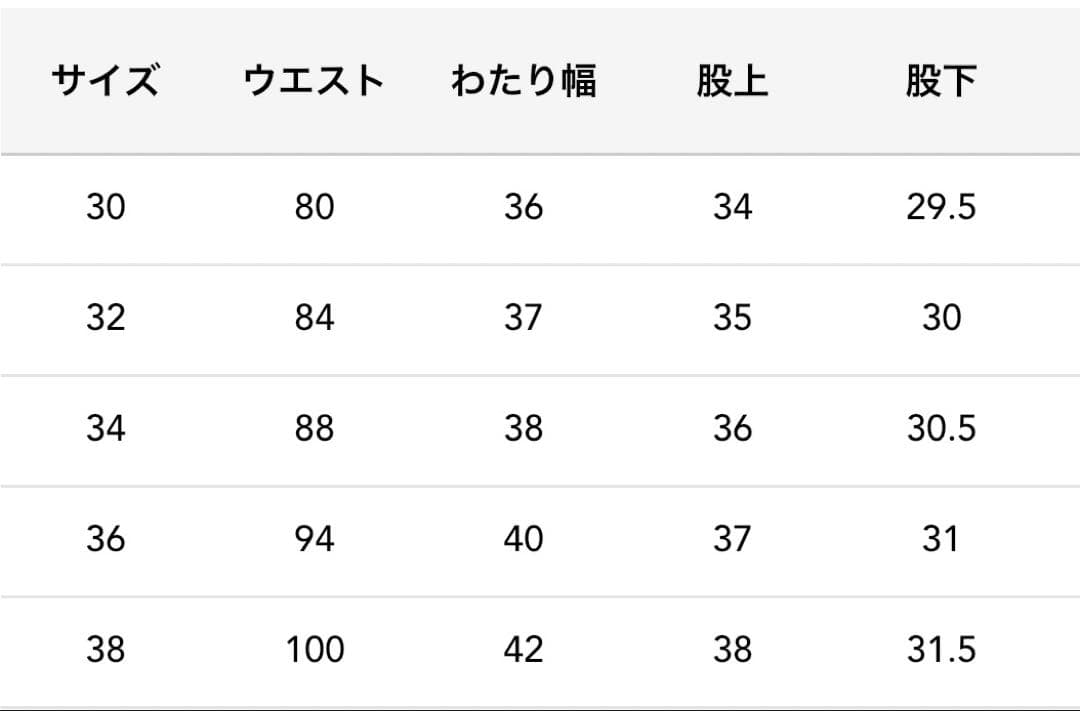
Task: Select waist value 80
Action: 314,208
